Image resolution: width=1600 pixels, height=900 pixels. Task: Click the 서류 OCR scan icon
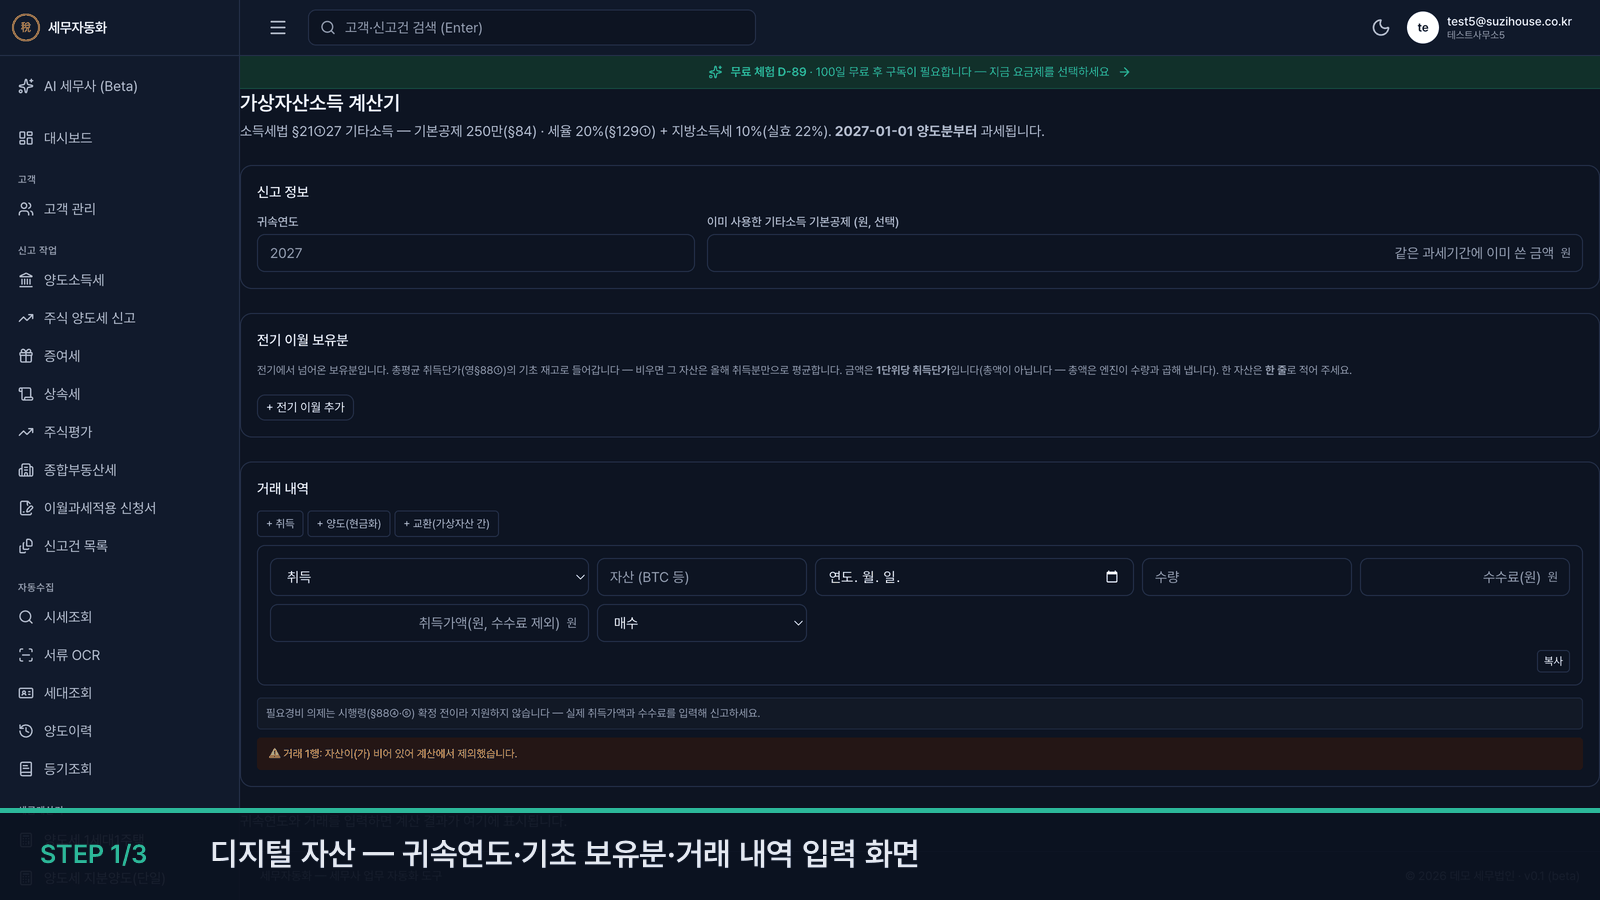(26, 655)
